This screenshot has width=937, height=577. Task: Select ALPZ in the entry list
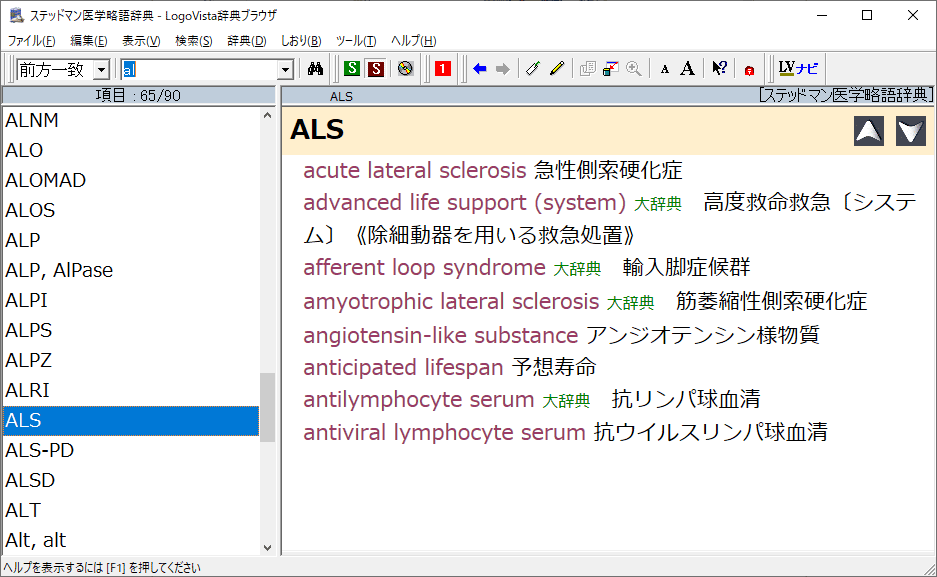tap(131, 360)
